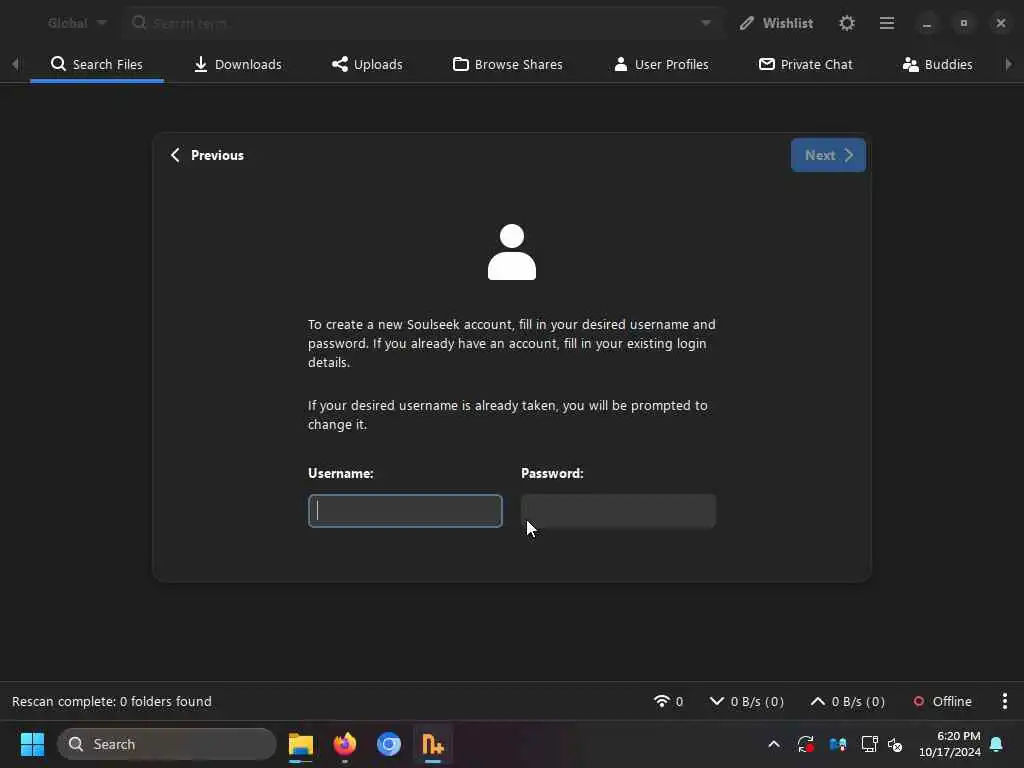This screenshot has height=768, width=1024.
Task: Switch to the Downloads tab
Action: [x=238, y=64]
